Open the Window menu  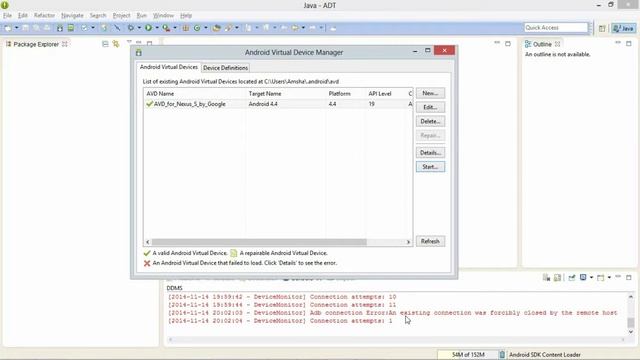163,16
